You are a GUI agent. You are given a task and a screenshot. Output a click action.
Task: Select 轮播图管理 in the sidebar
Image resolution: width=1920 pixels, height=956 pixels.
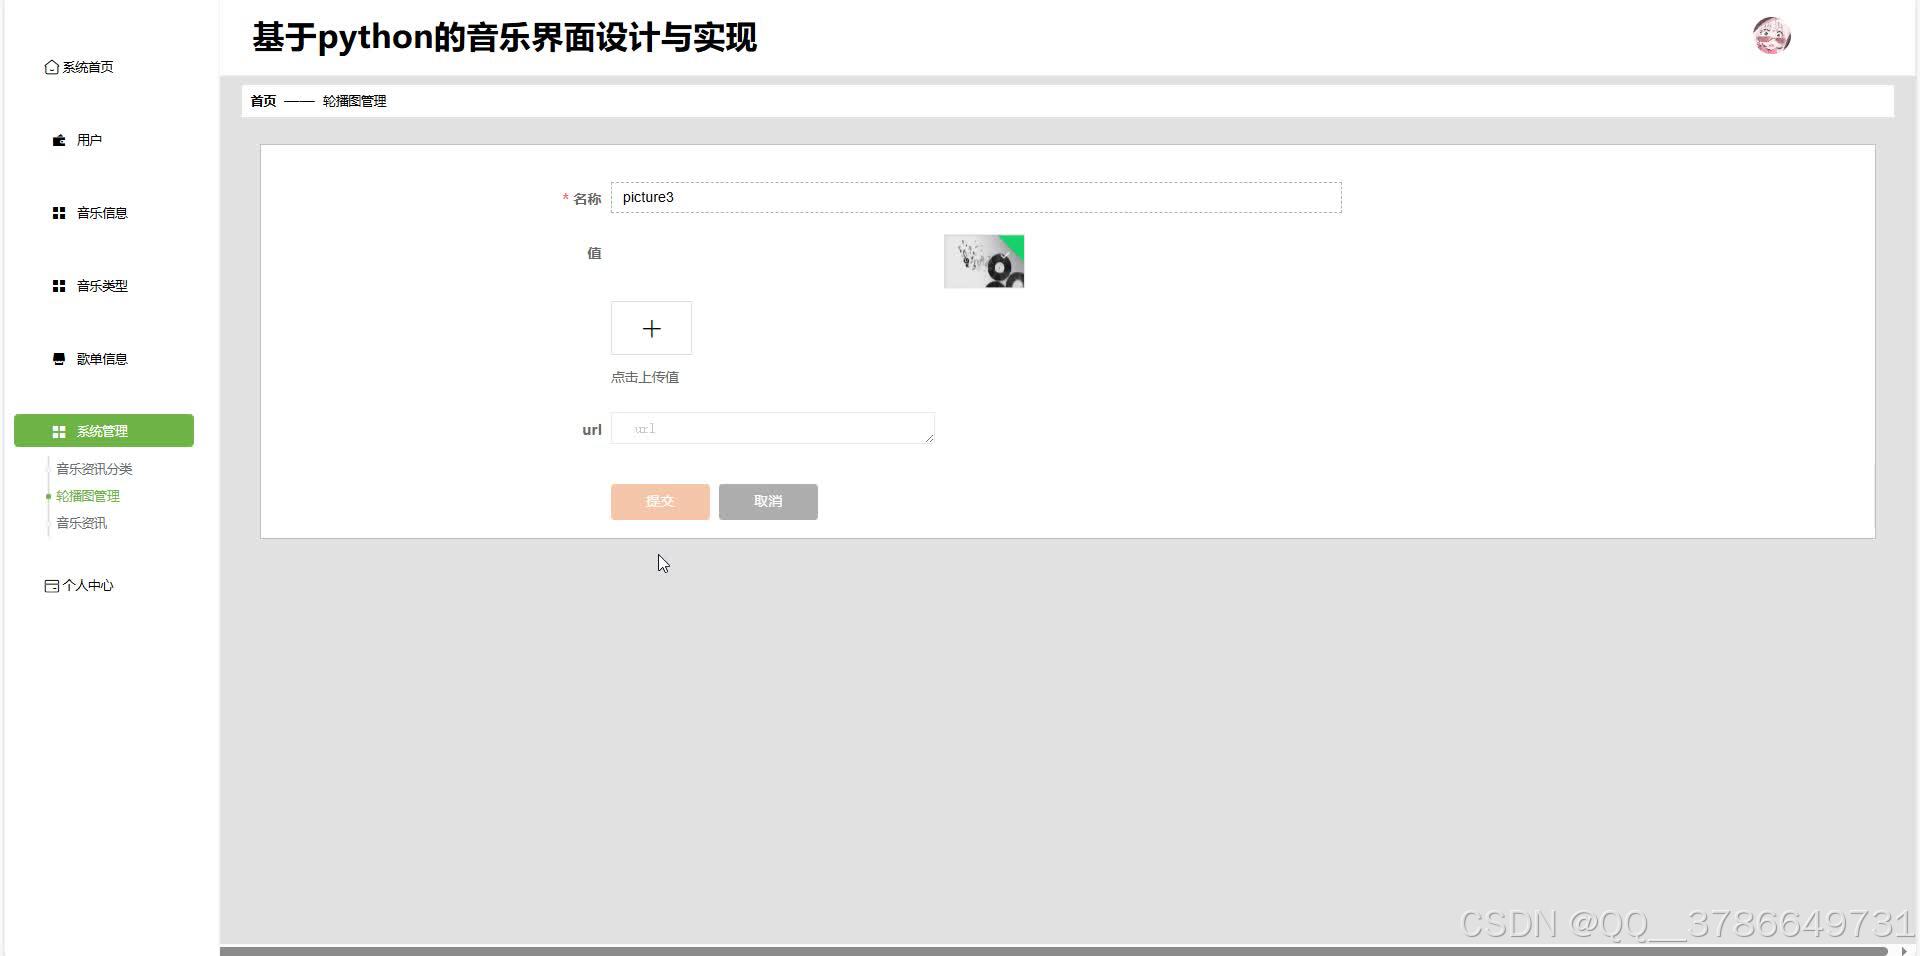[x=88, y=495]
